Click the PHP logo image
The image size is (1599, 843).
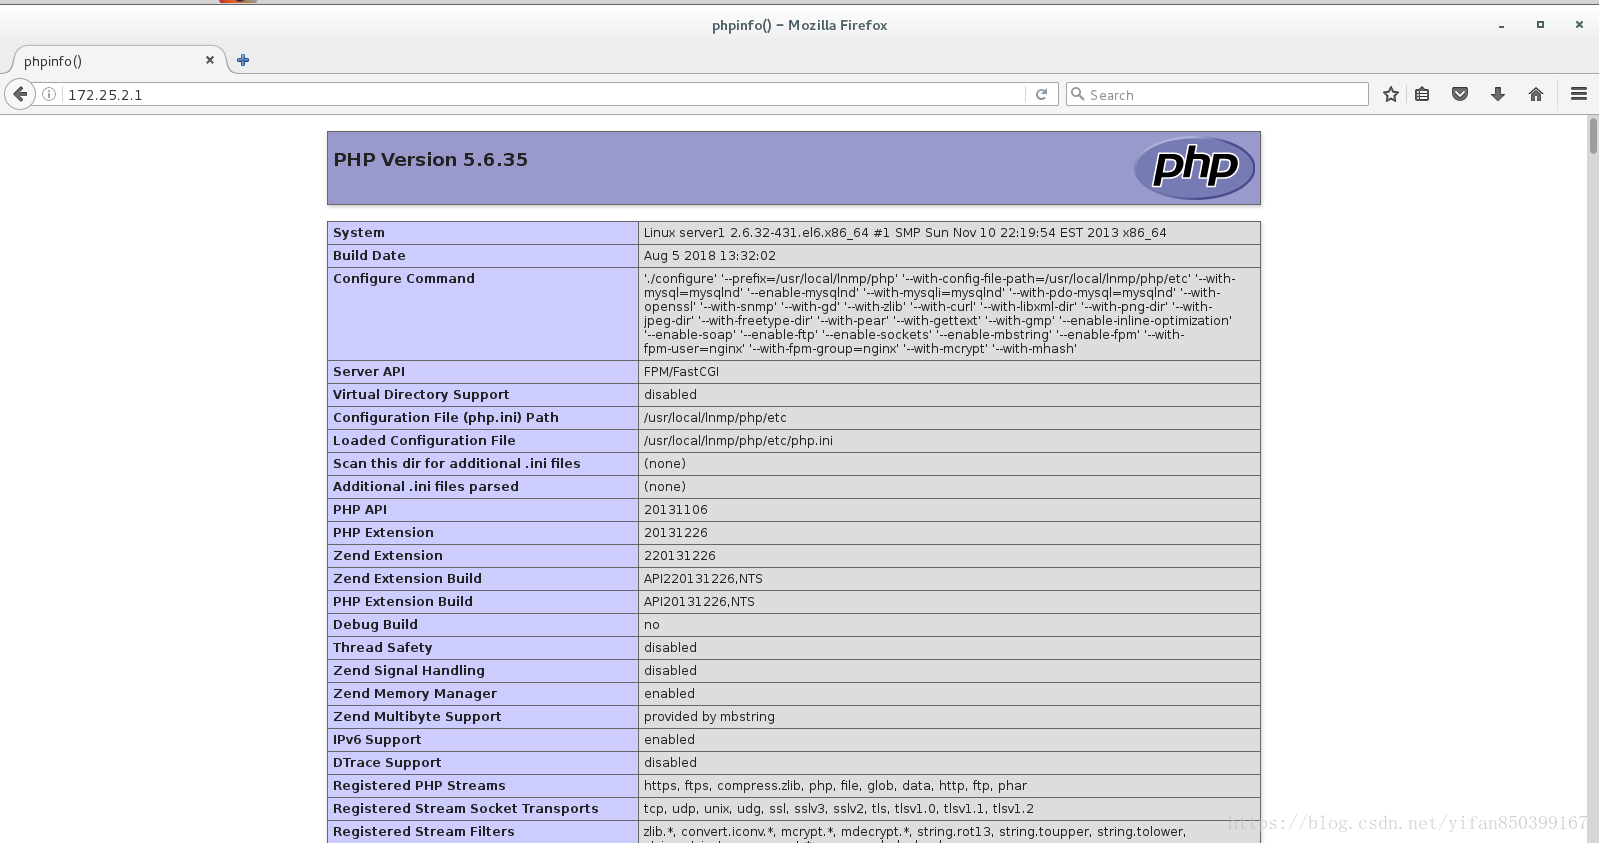click(x=1194, y=167)
